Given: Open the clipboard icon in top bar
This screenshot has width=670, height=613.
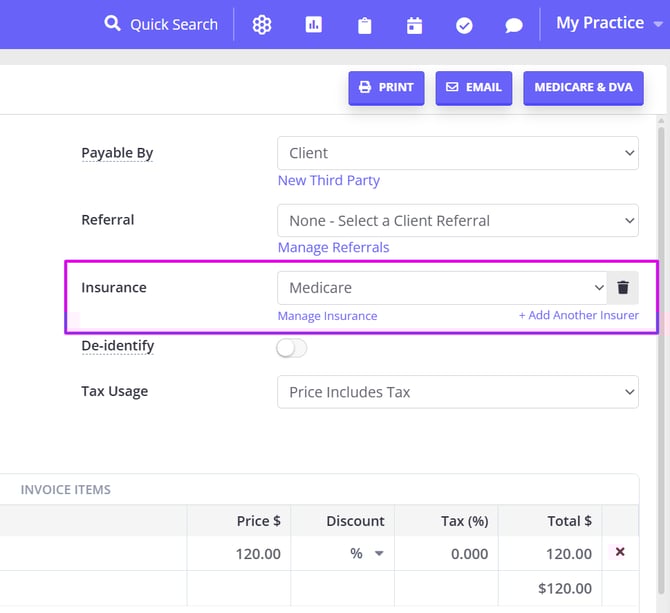Looking at the screenshot, I should pos(365,25).
